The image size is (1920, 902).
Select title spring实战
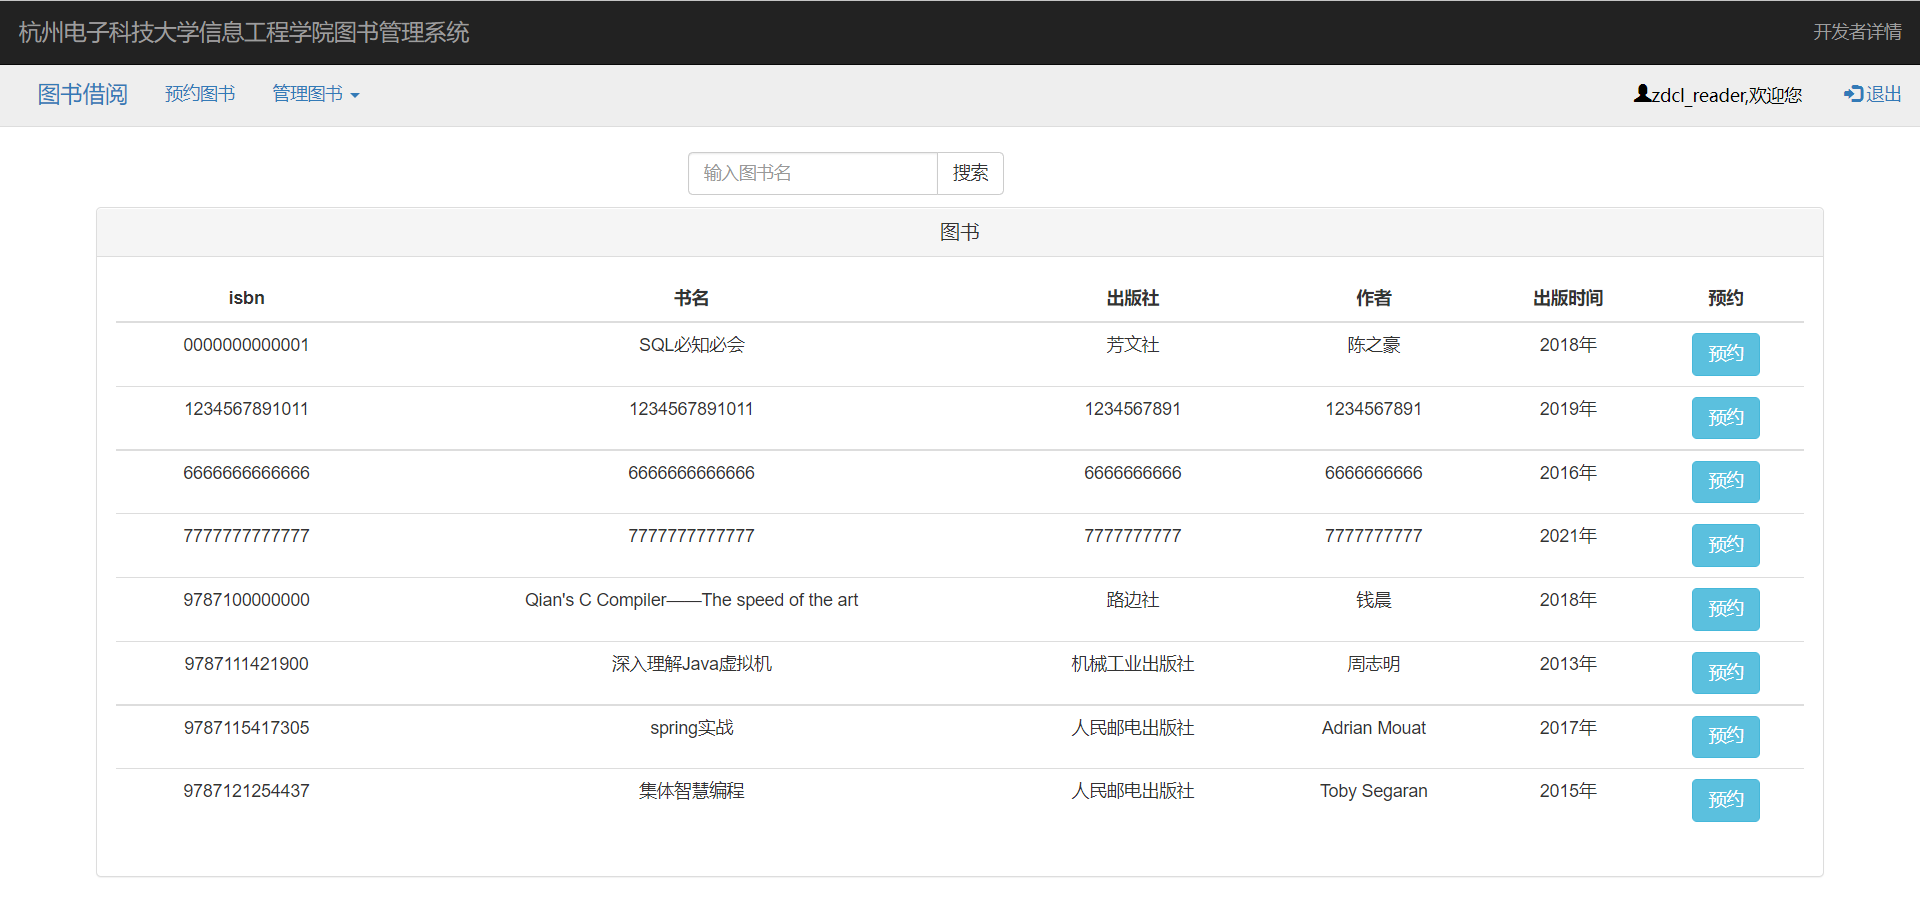click(x=691, y=728)
